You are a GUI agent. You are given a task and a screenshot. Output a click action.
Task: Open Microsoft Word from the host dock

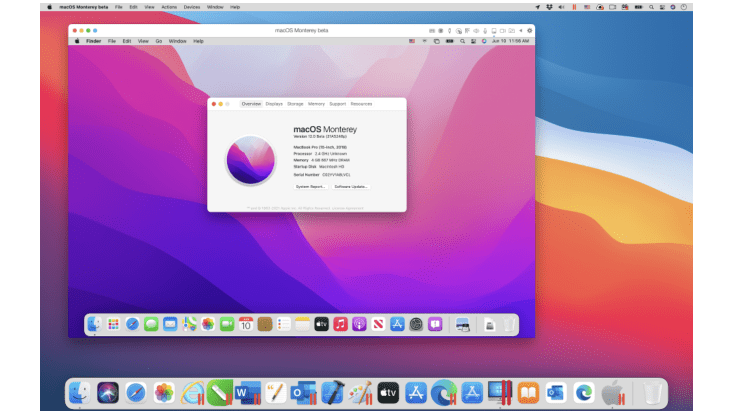(248, 393)
